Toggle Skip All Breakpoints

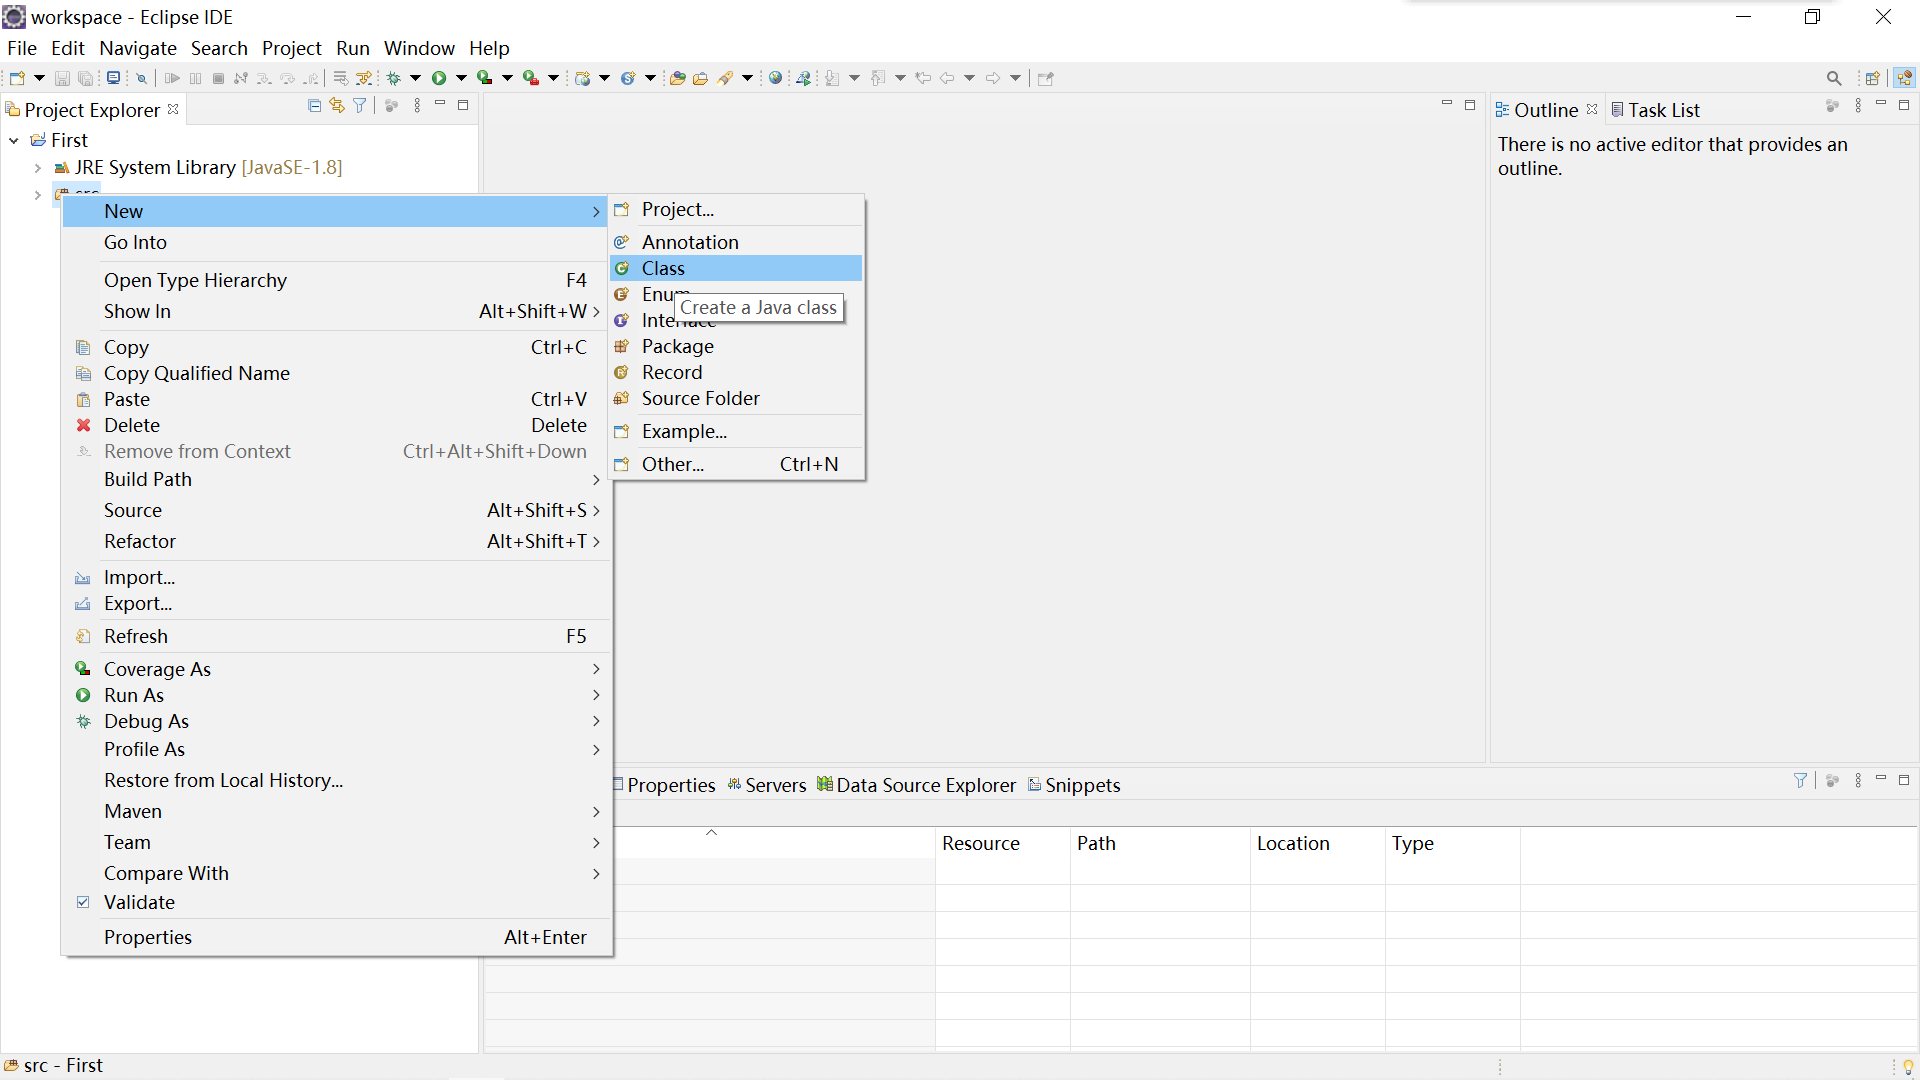[x=142, y=78]
